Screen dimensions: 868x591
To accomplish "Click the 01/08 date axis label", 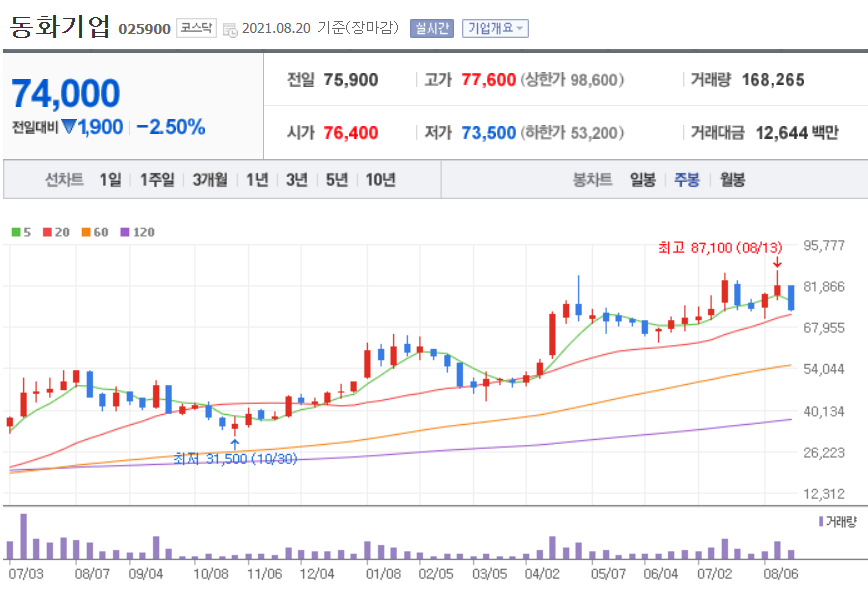I will click(x=383, y=574).
